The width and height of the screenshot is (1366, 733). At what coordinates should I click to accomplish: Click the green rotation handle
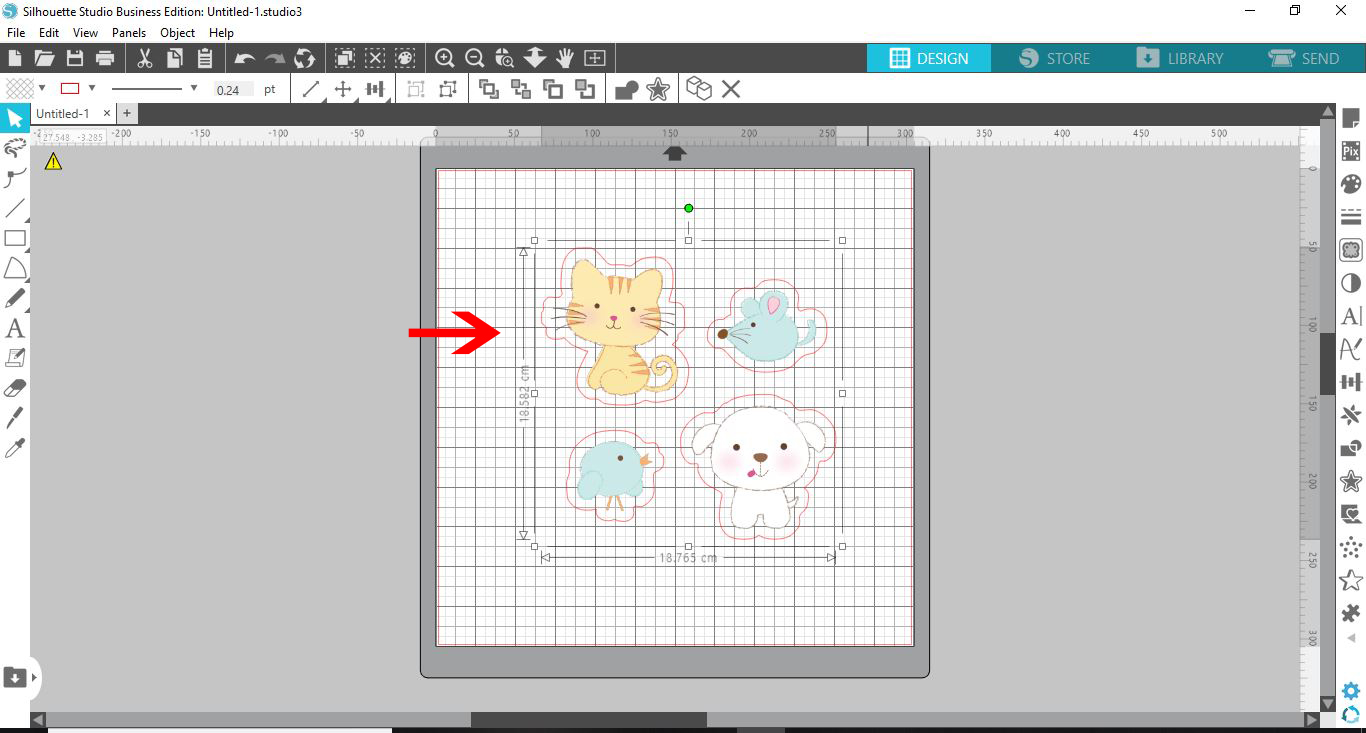(688, 208)
